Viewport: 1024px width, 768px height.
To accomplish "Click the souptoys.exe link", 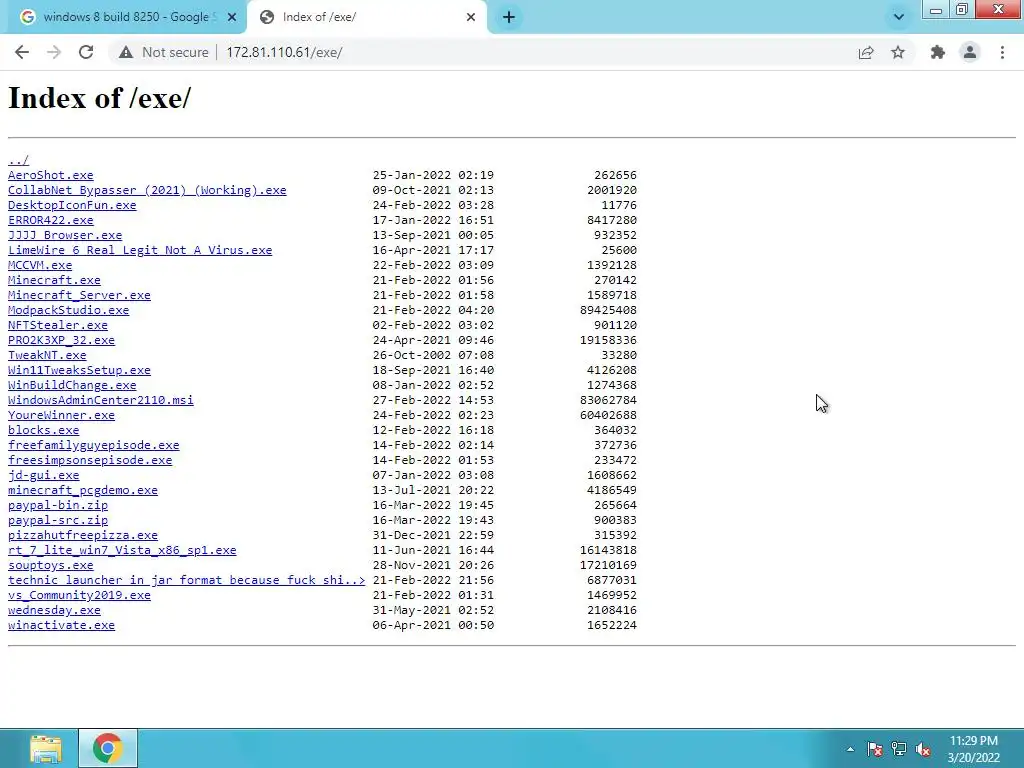I will (50, 566).
